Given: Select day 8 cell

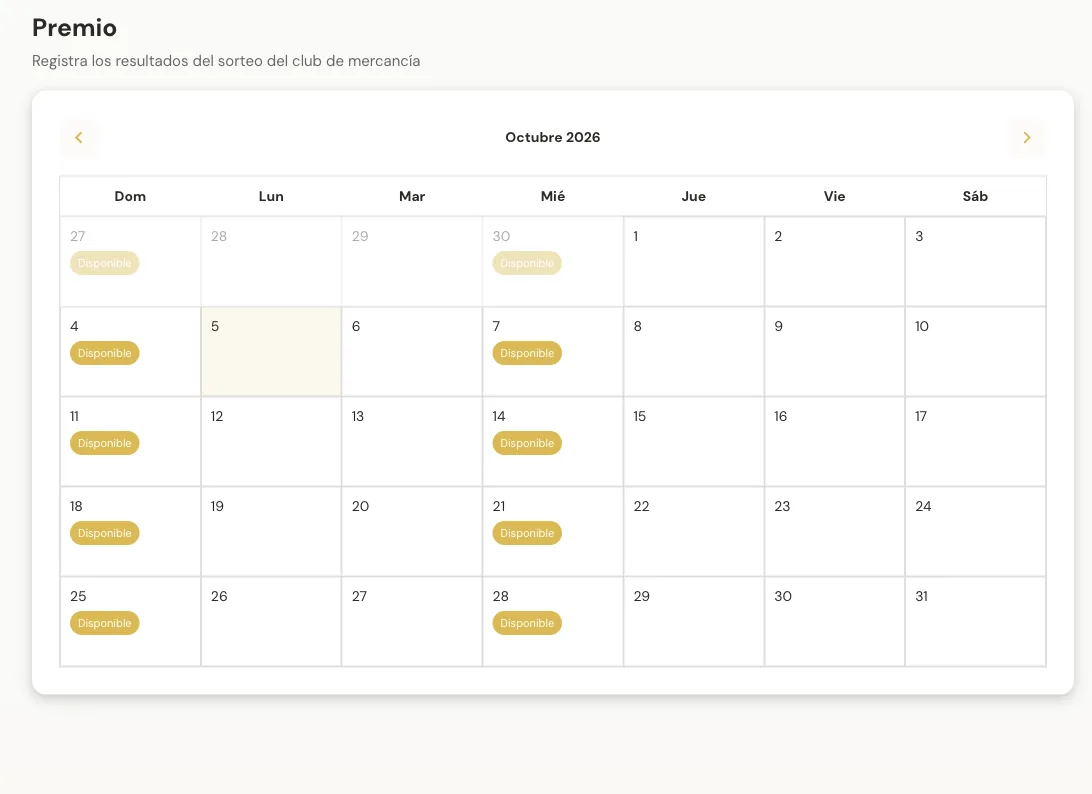Looking at the screenshot, I should pos(694,352).
